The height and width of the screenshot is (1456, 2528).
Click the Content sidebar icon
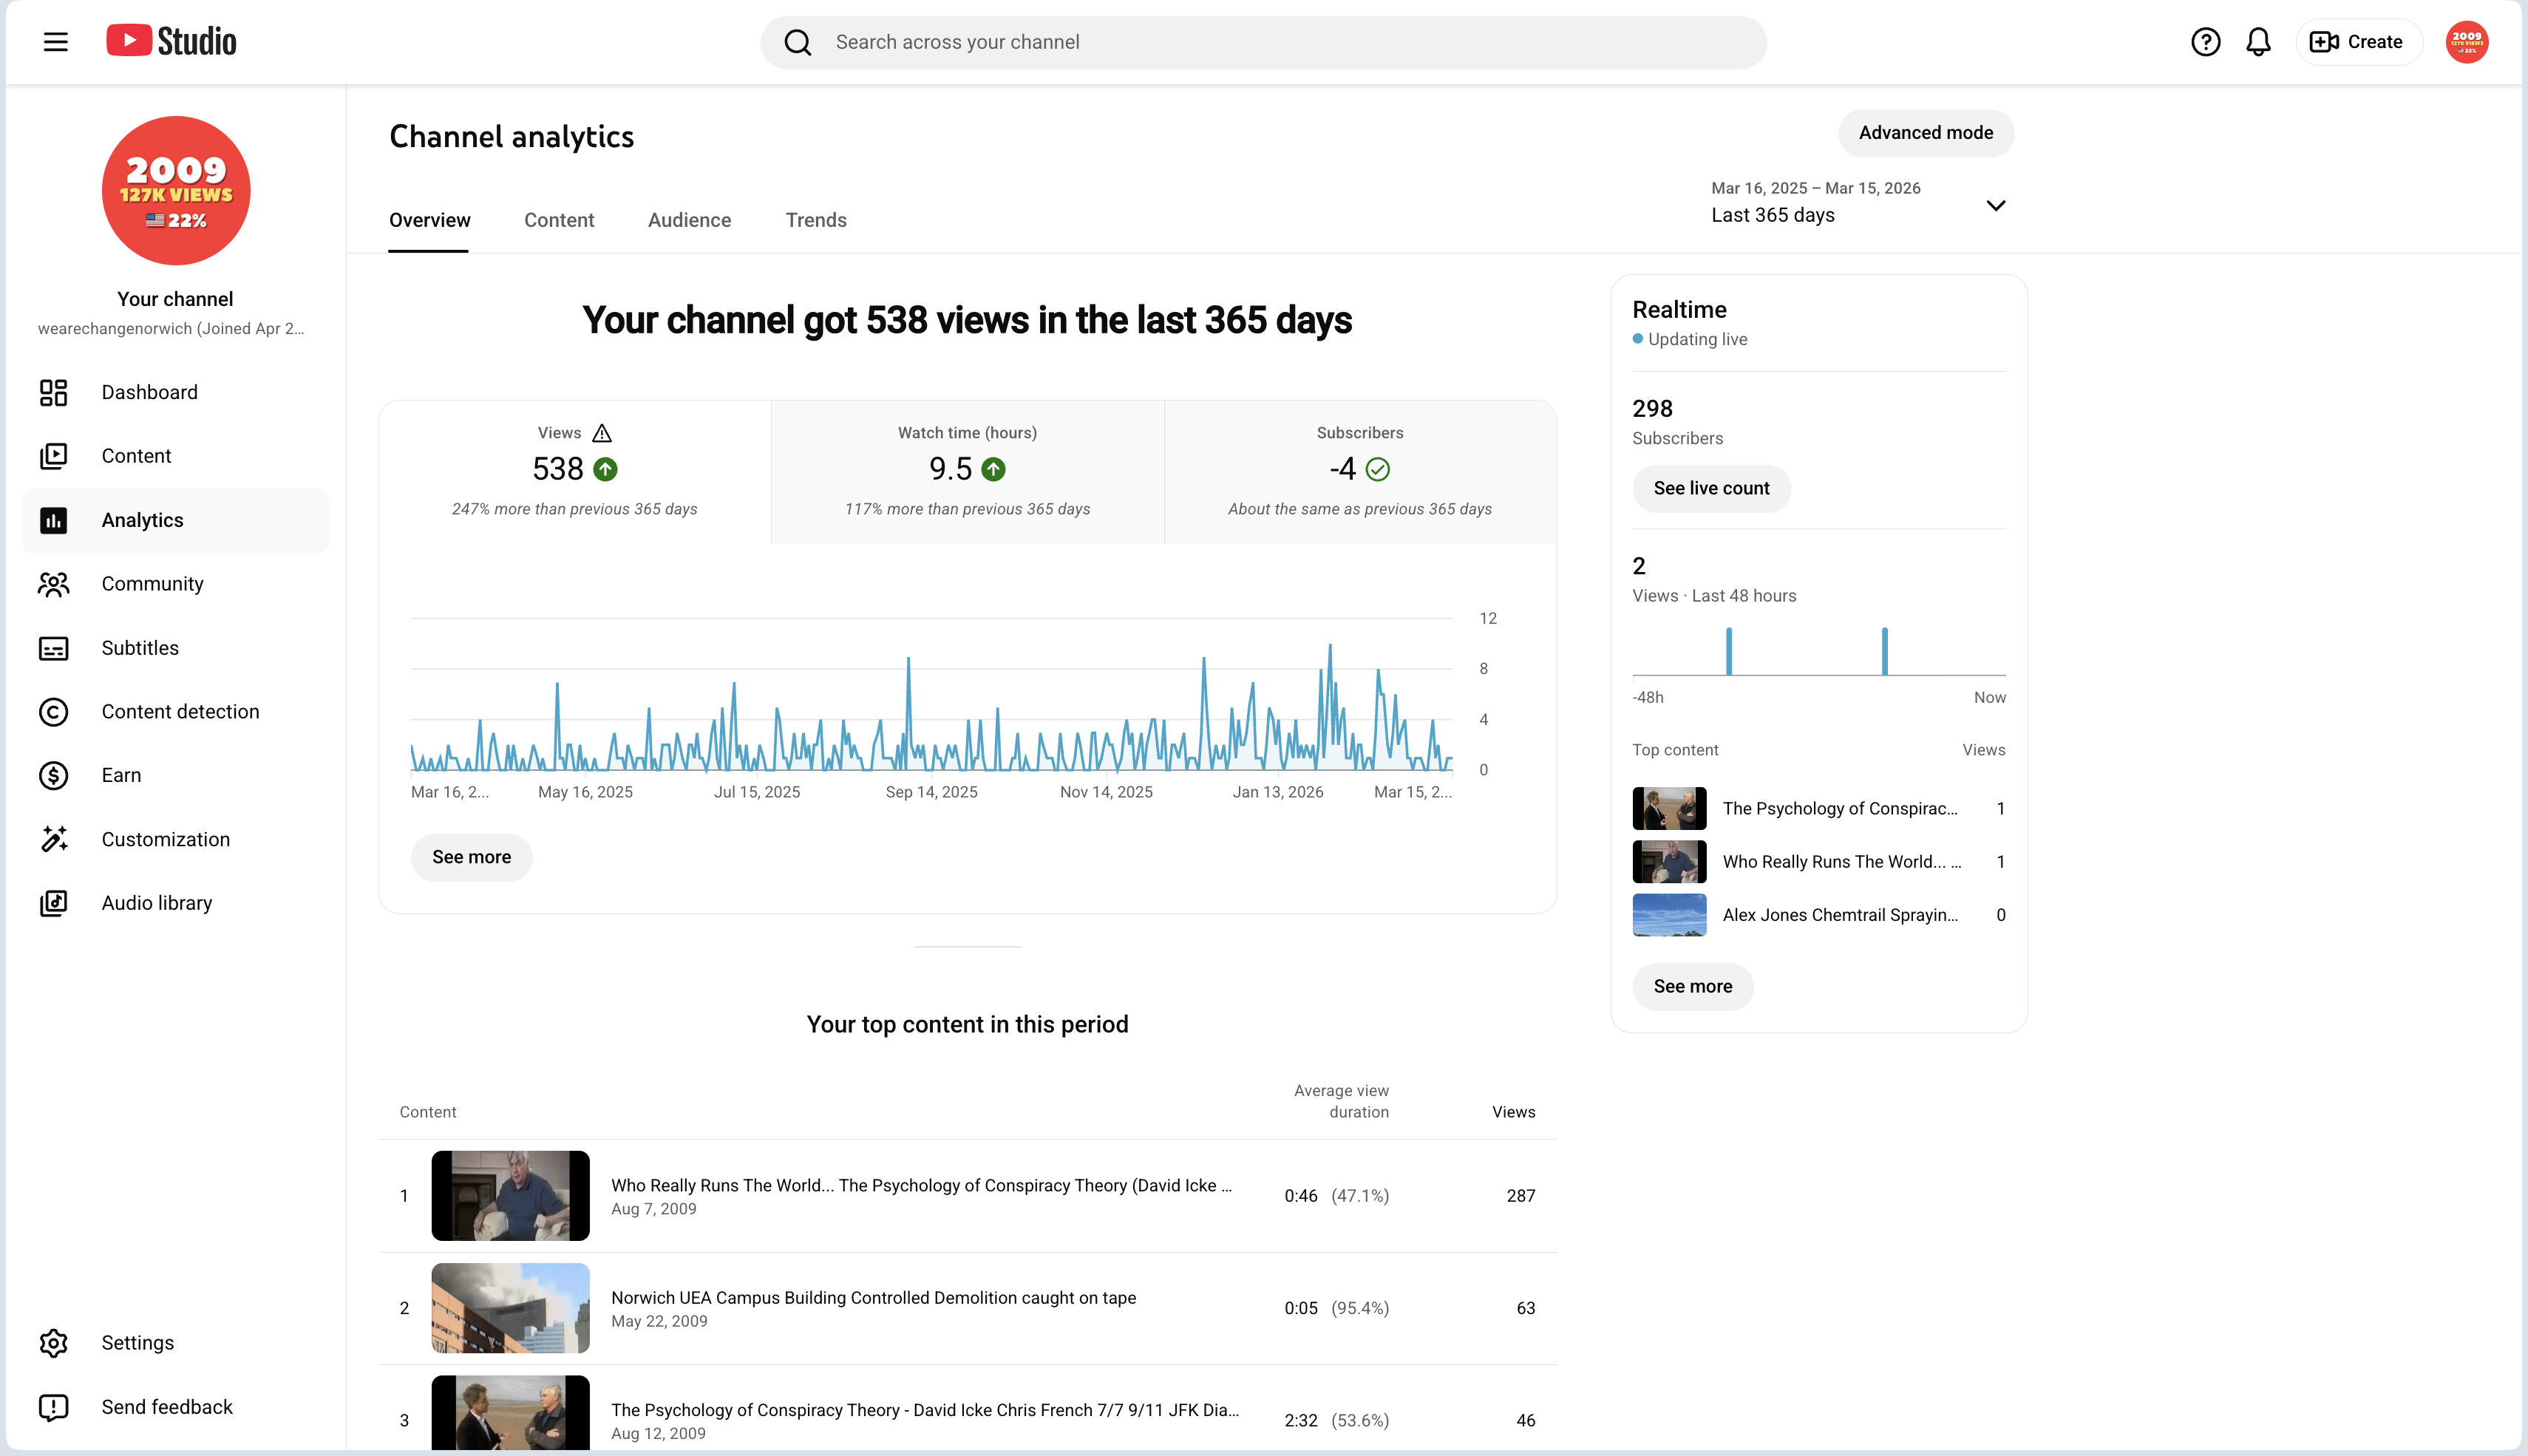[x=54, y=456]
